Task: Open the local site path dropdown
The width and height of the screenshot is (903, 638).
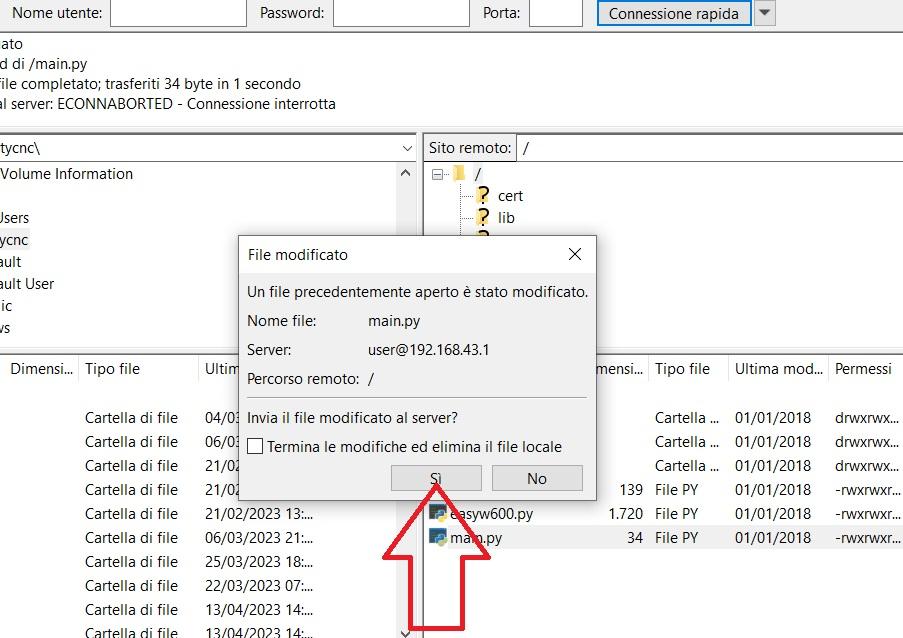Action: pos(406,147)
